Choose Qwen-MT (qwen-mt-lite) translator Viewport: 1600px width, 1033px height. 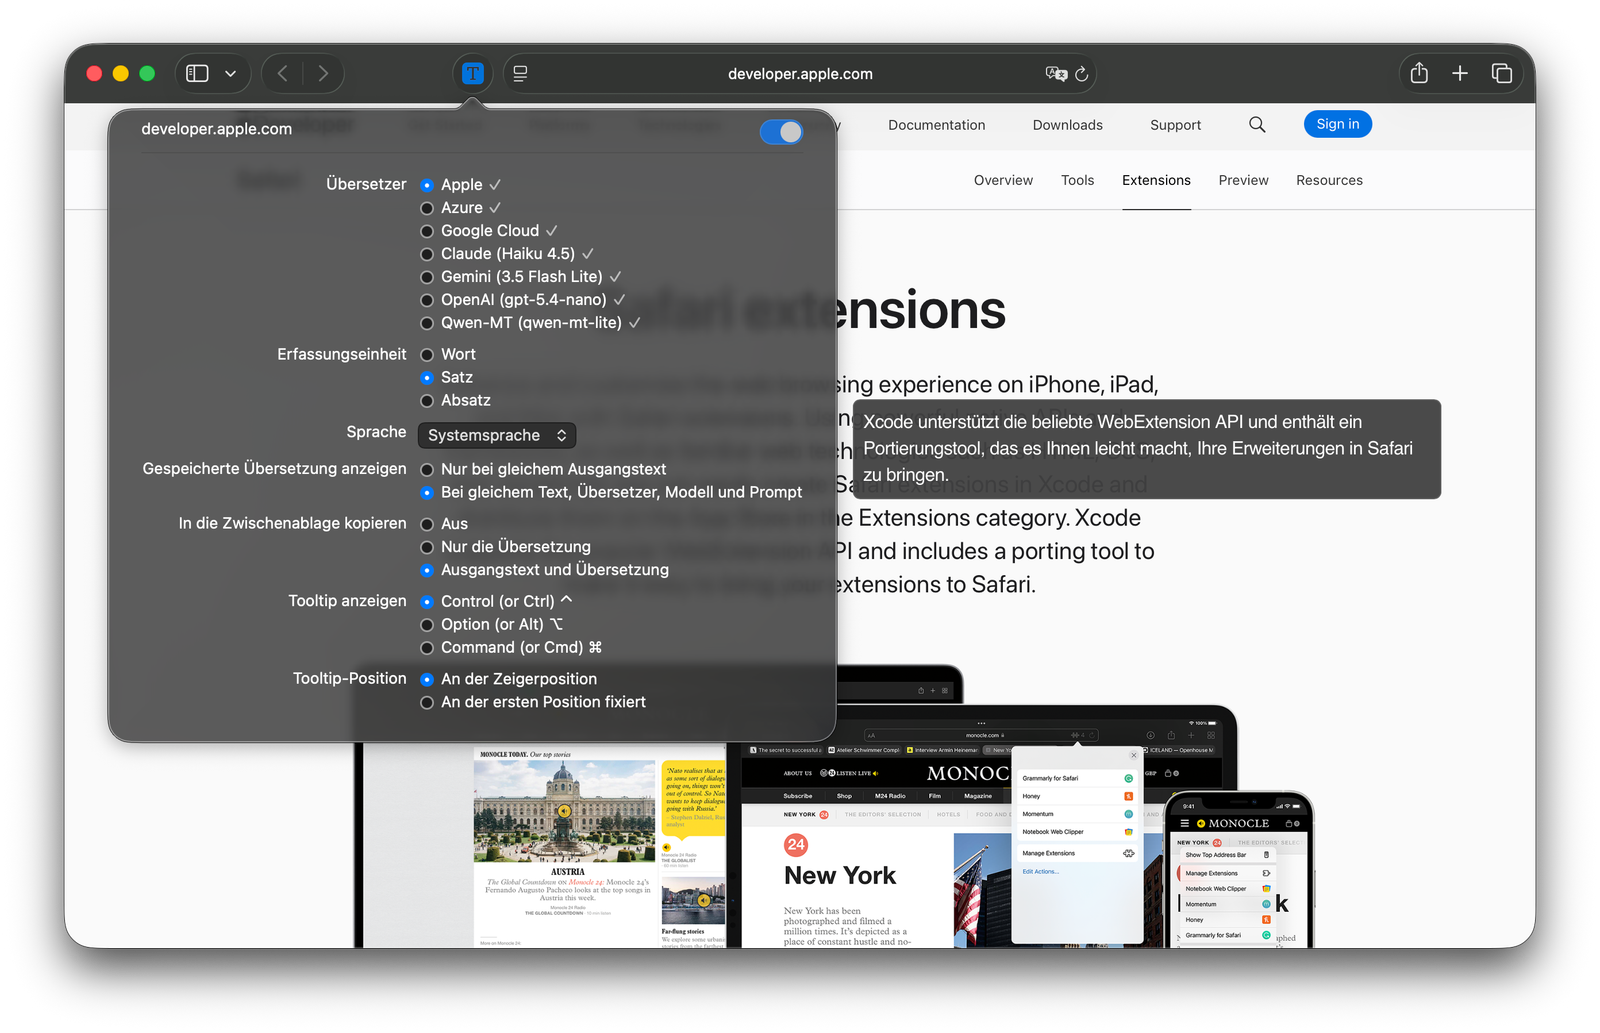pyautogui.click(x=427, y=323)
